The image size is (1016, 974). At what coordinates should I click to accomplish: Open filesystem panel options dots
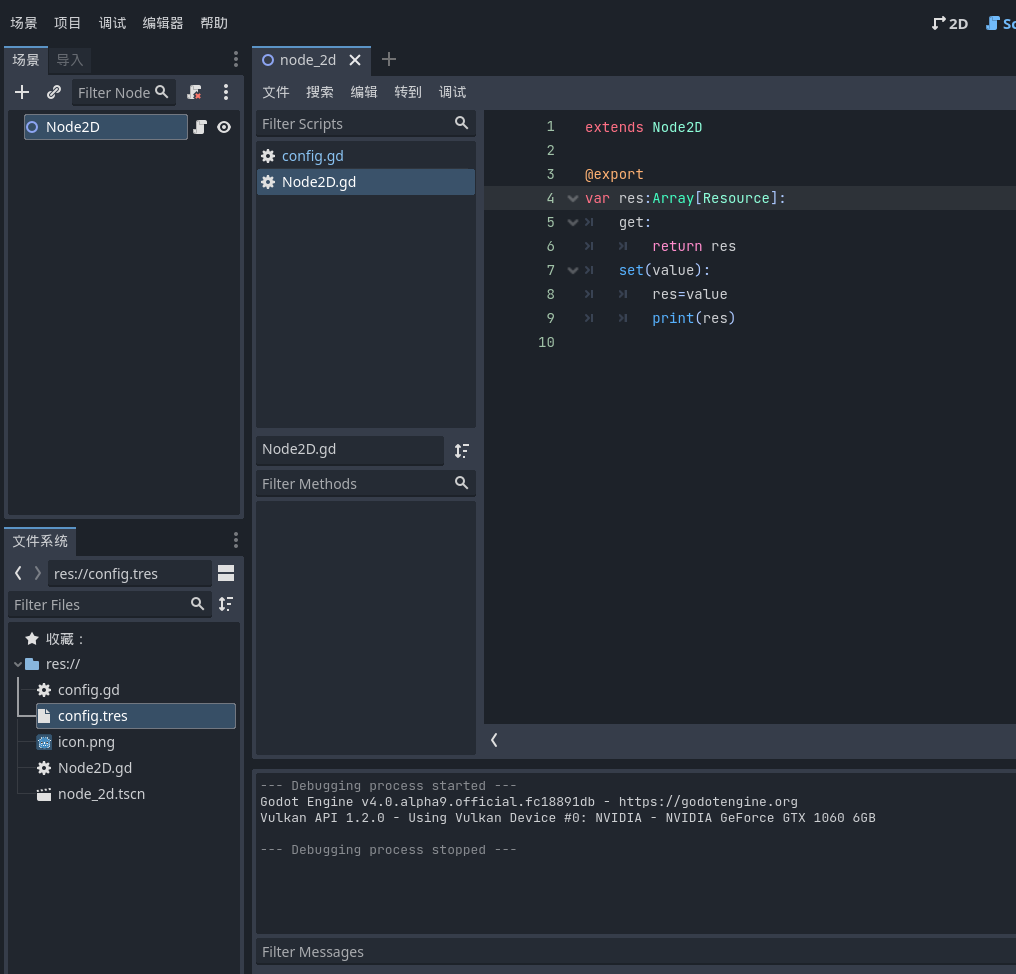(x=236, y=540)
